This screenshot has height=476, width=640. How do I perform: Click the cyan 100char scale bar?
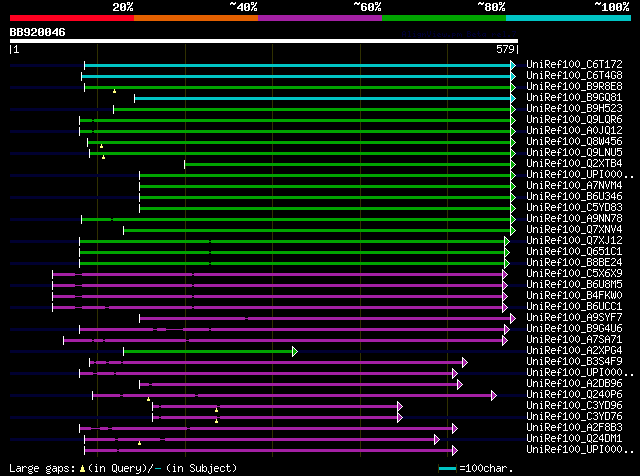pos(447,469)
